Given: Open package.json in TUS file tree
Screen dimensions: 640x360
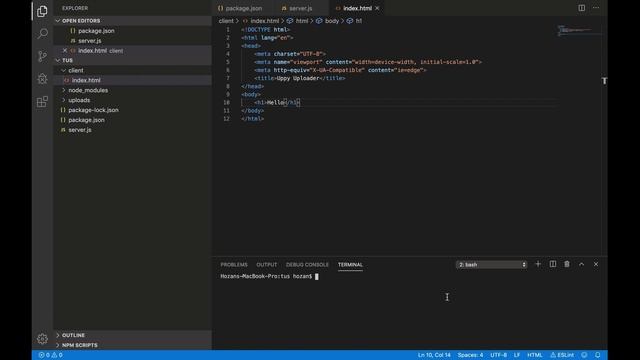Looking at the screenshot, I should (132, 120).
